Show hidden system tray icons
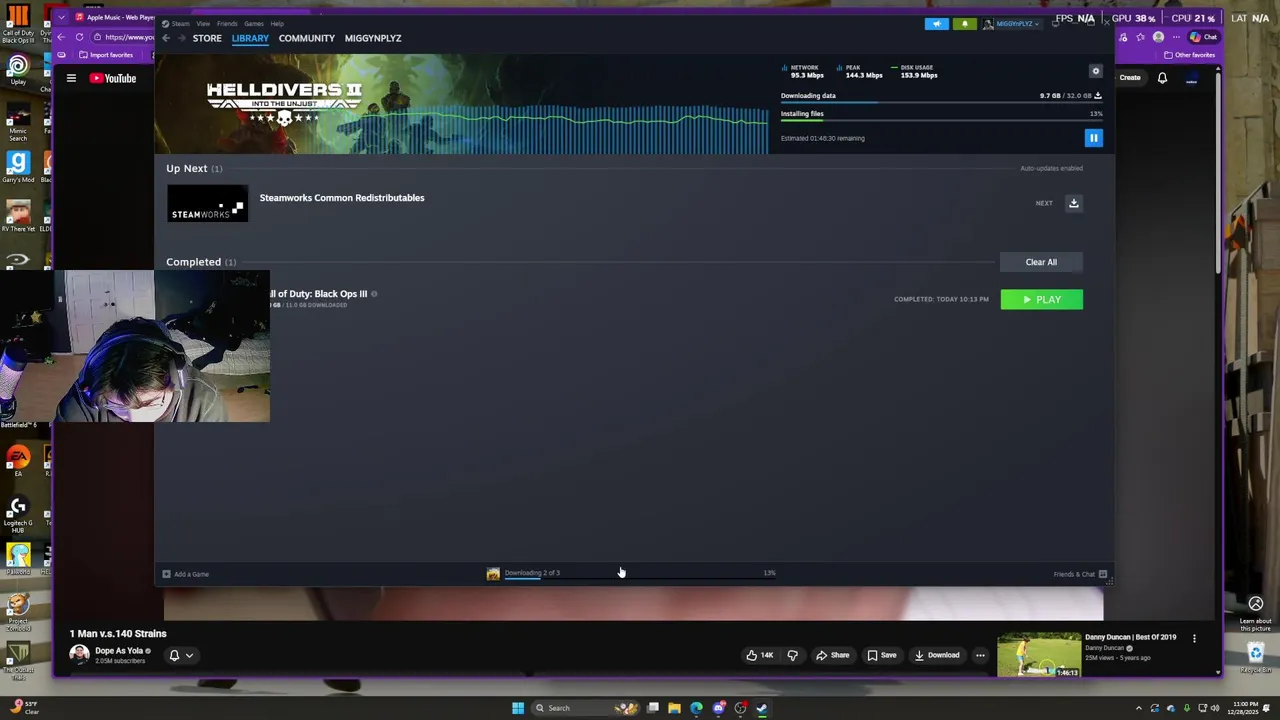Screen dimensions: 1280x720 pyautogui.click(x=1138, y=708)
